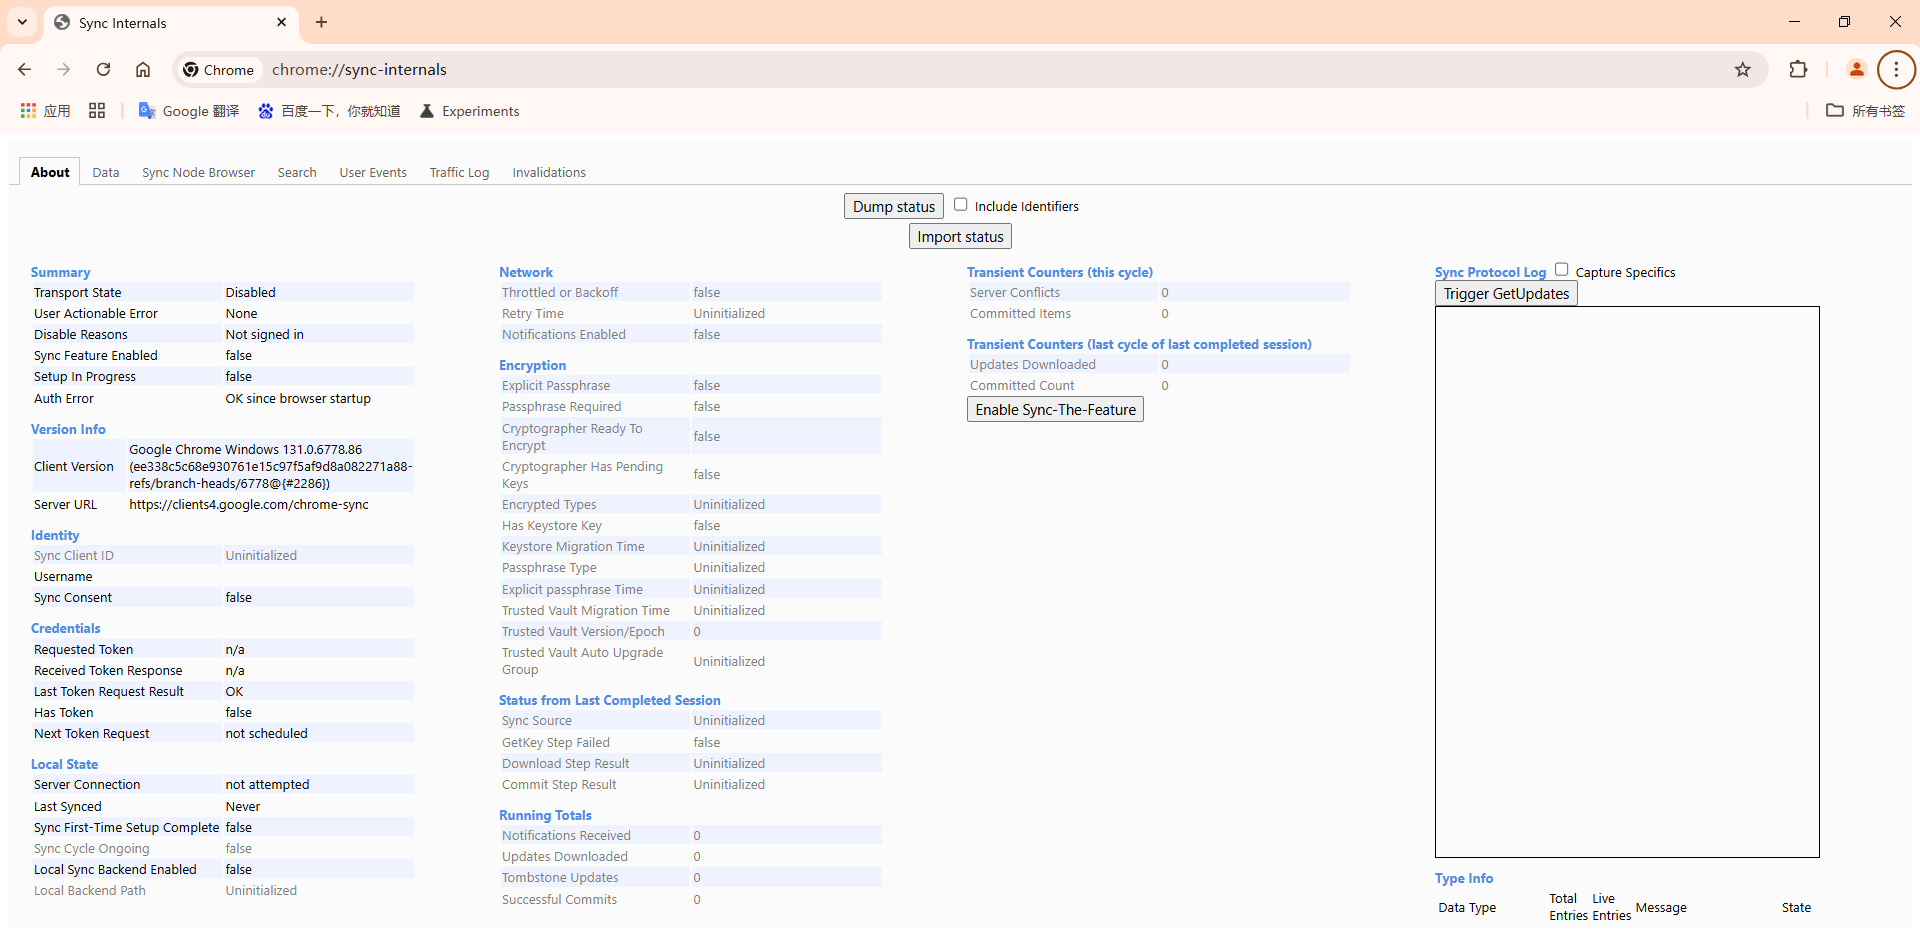The image size is (1920, 951).
Task: Open the tab search dropdown arrow
Action: click(x=22, y=22)
